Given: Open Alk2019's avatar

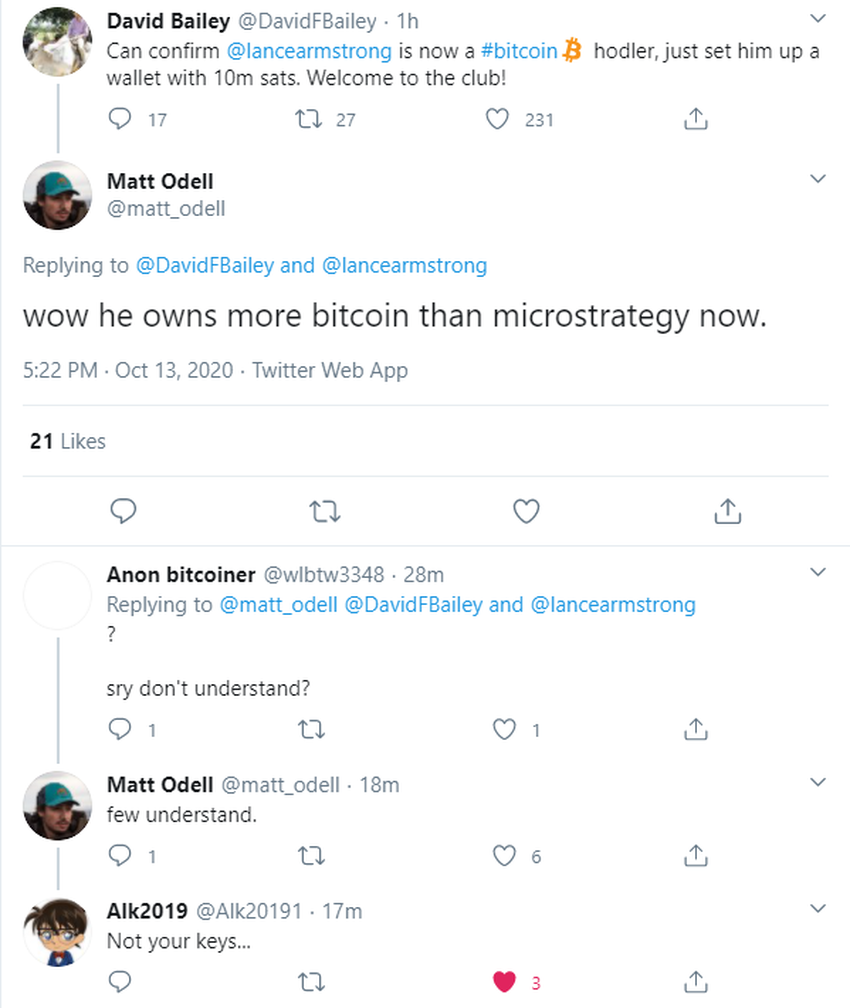Looking at the screenshot, I should pos(56,933).
